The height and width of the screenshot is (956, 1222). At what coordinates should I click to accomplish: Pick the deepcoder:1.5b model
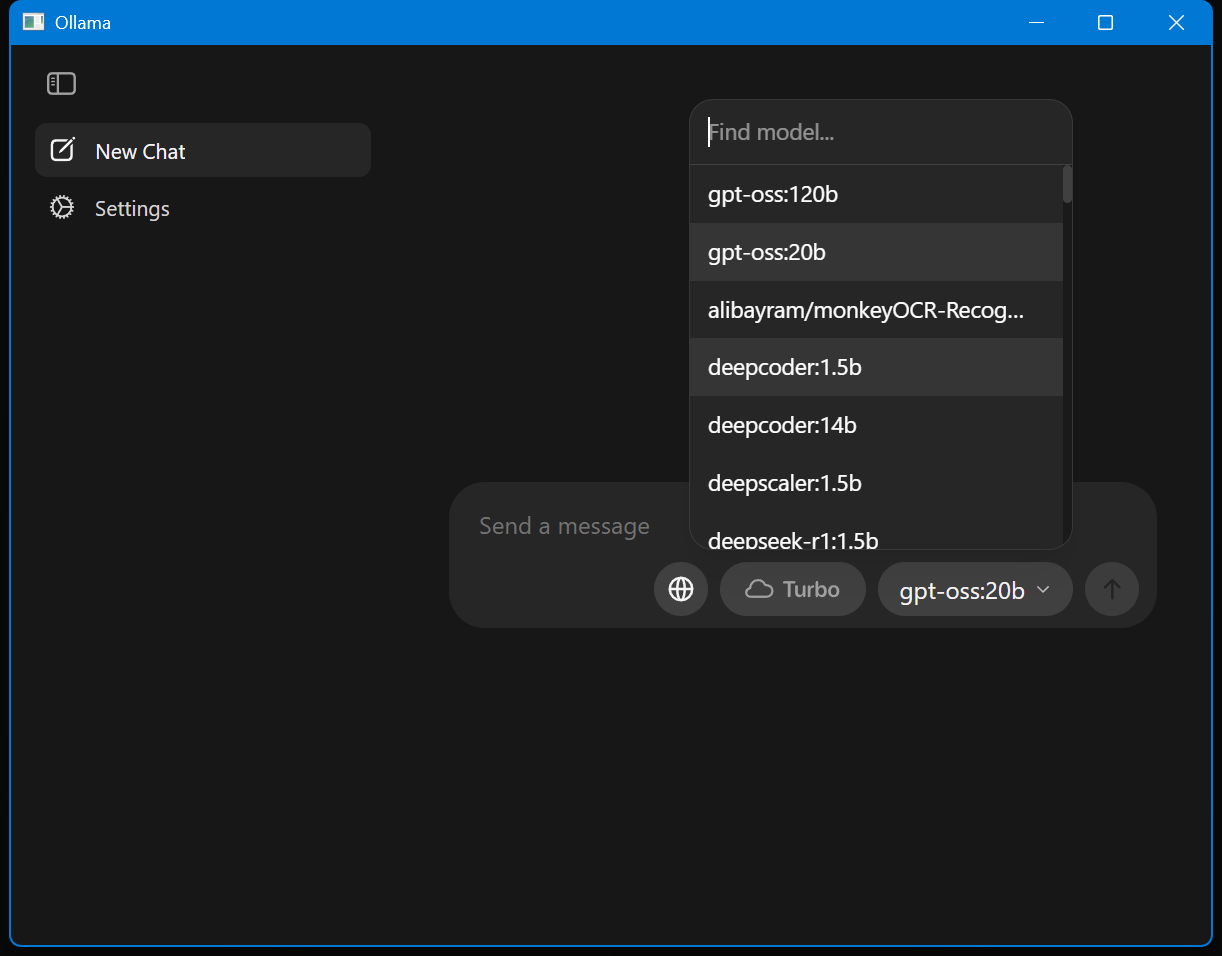click(876, 367)
